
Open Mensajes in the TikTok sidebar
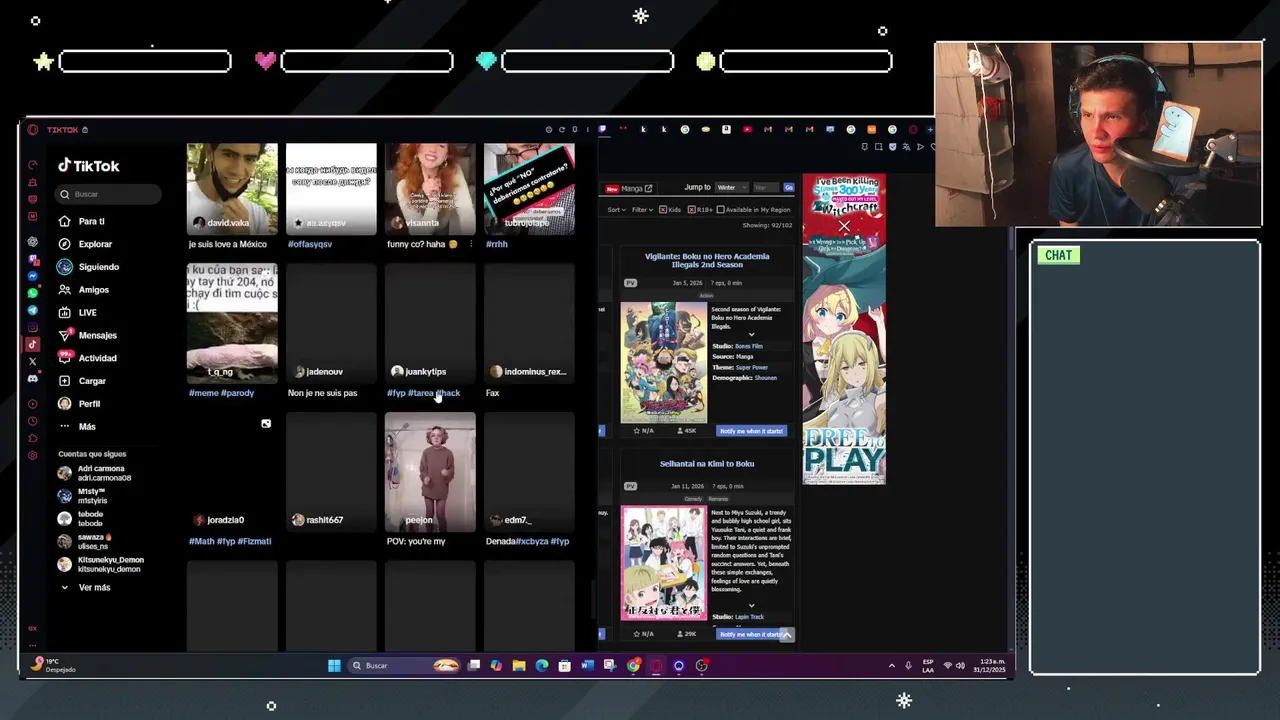coord(87,335)
